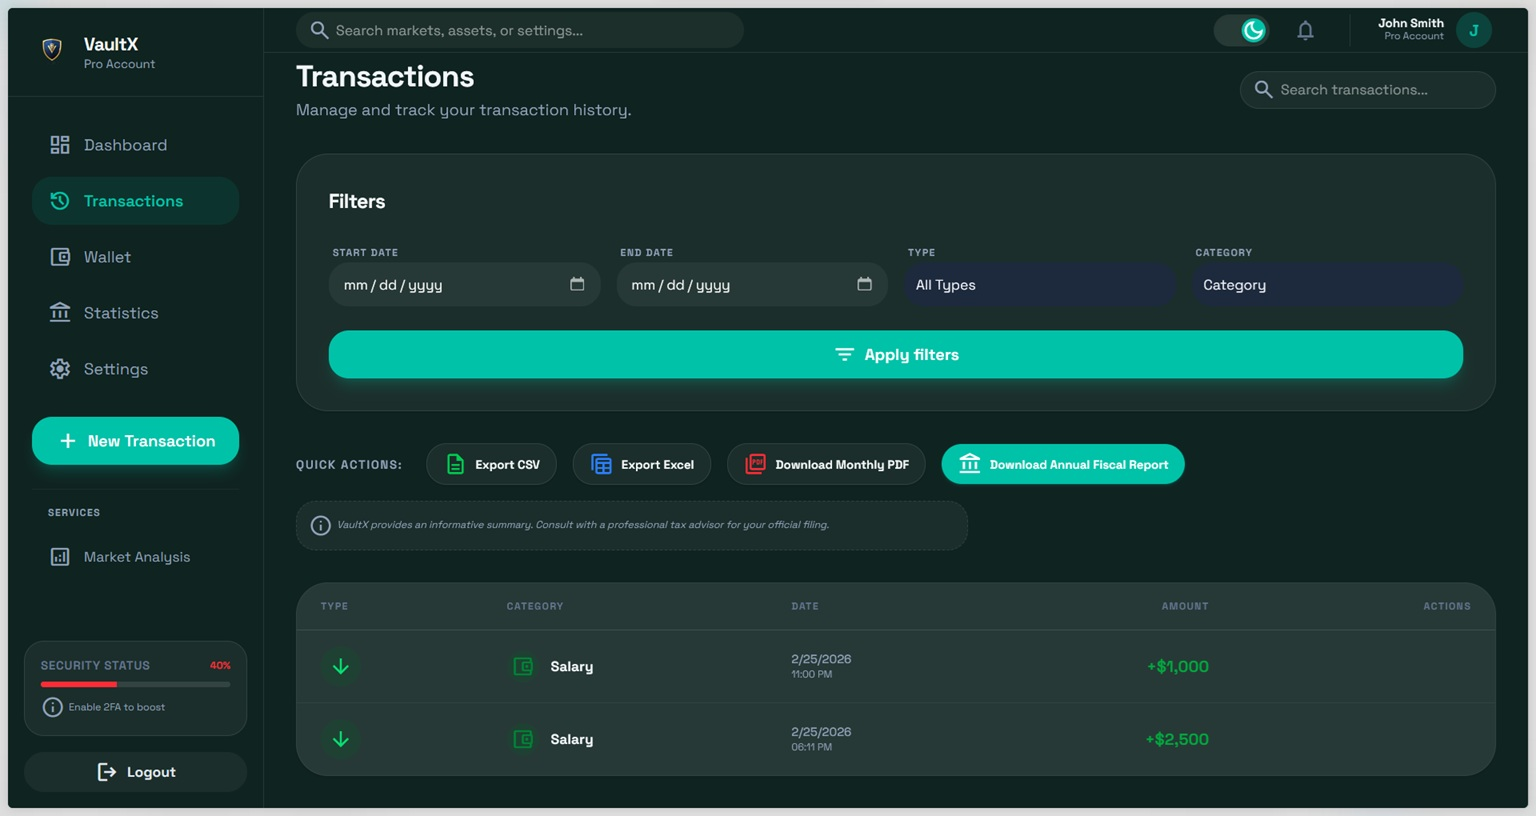The height and width of the screenshot is (816, 1536).
Task: Click the Logout button
Action: pyautogui.click(x=135, y=772)
